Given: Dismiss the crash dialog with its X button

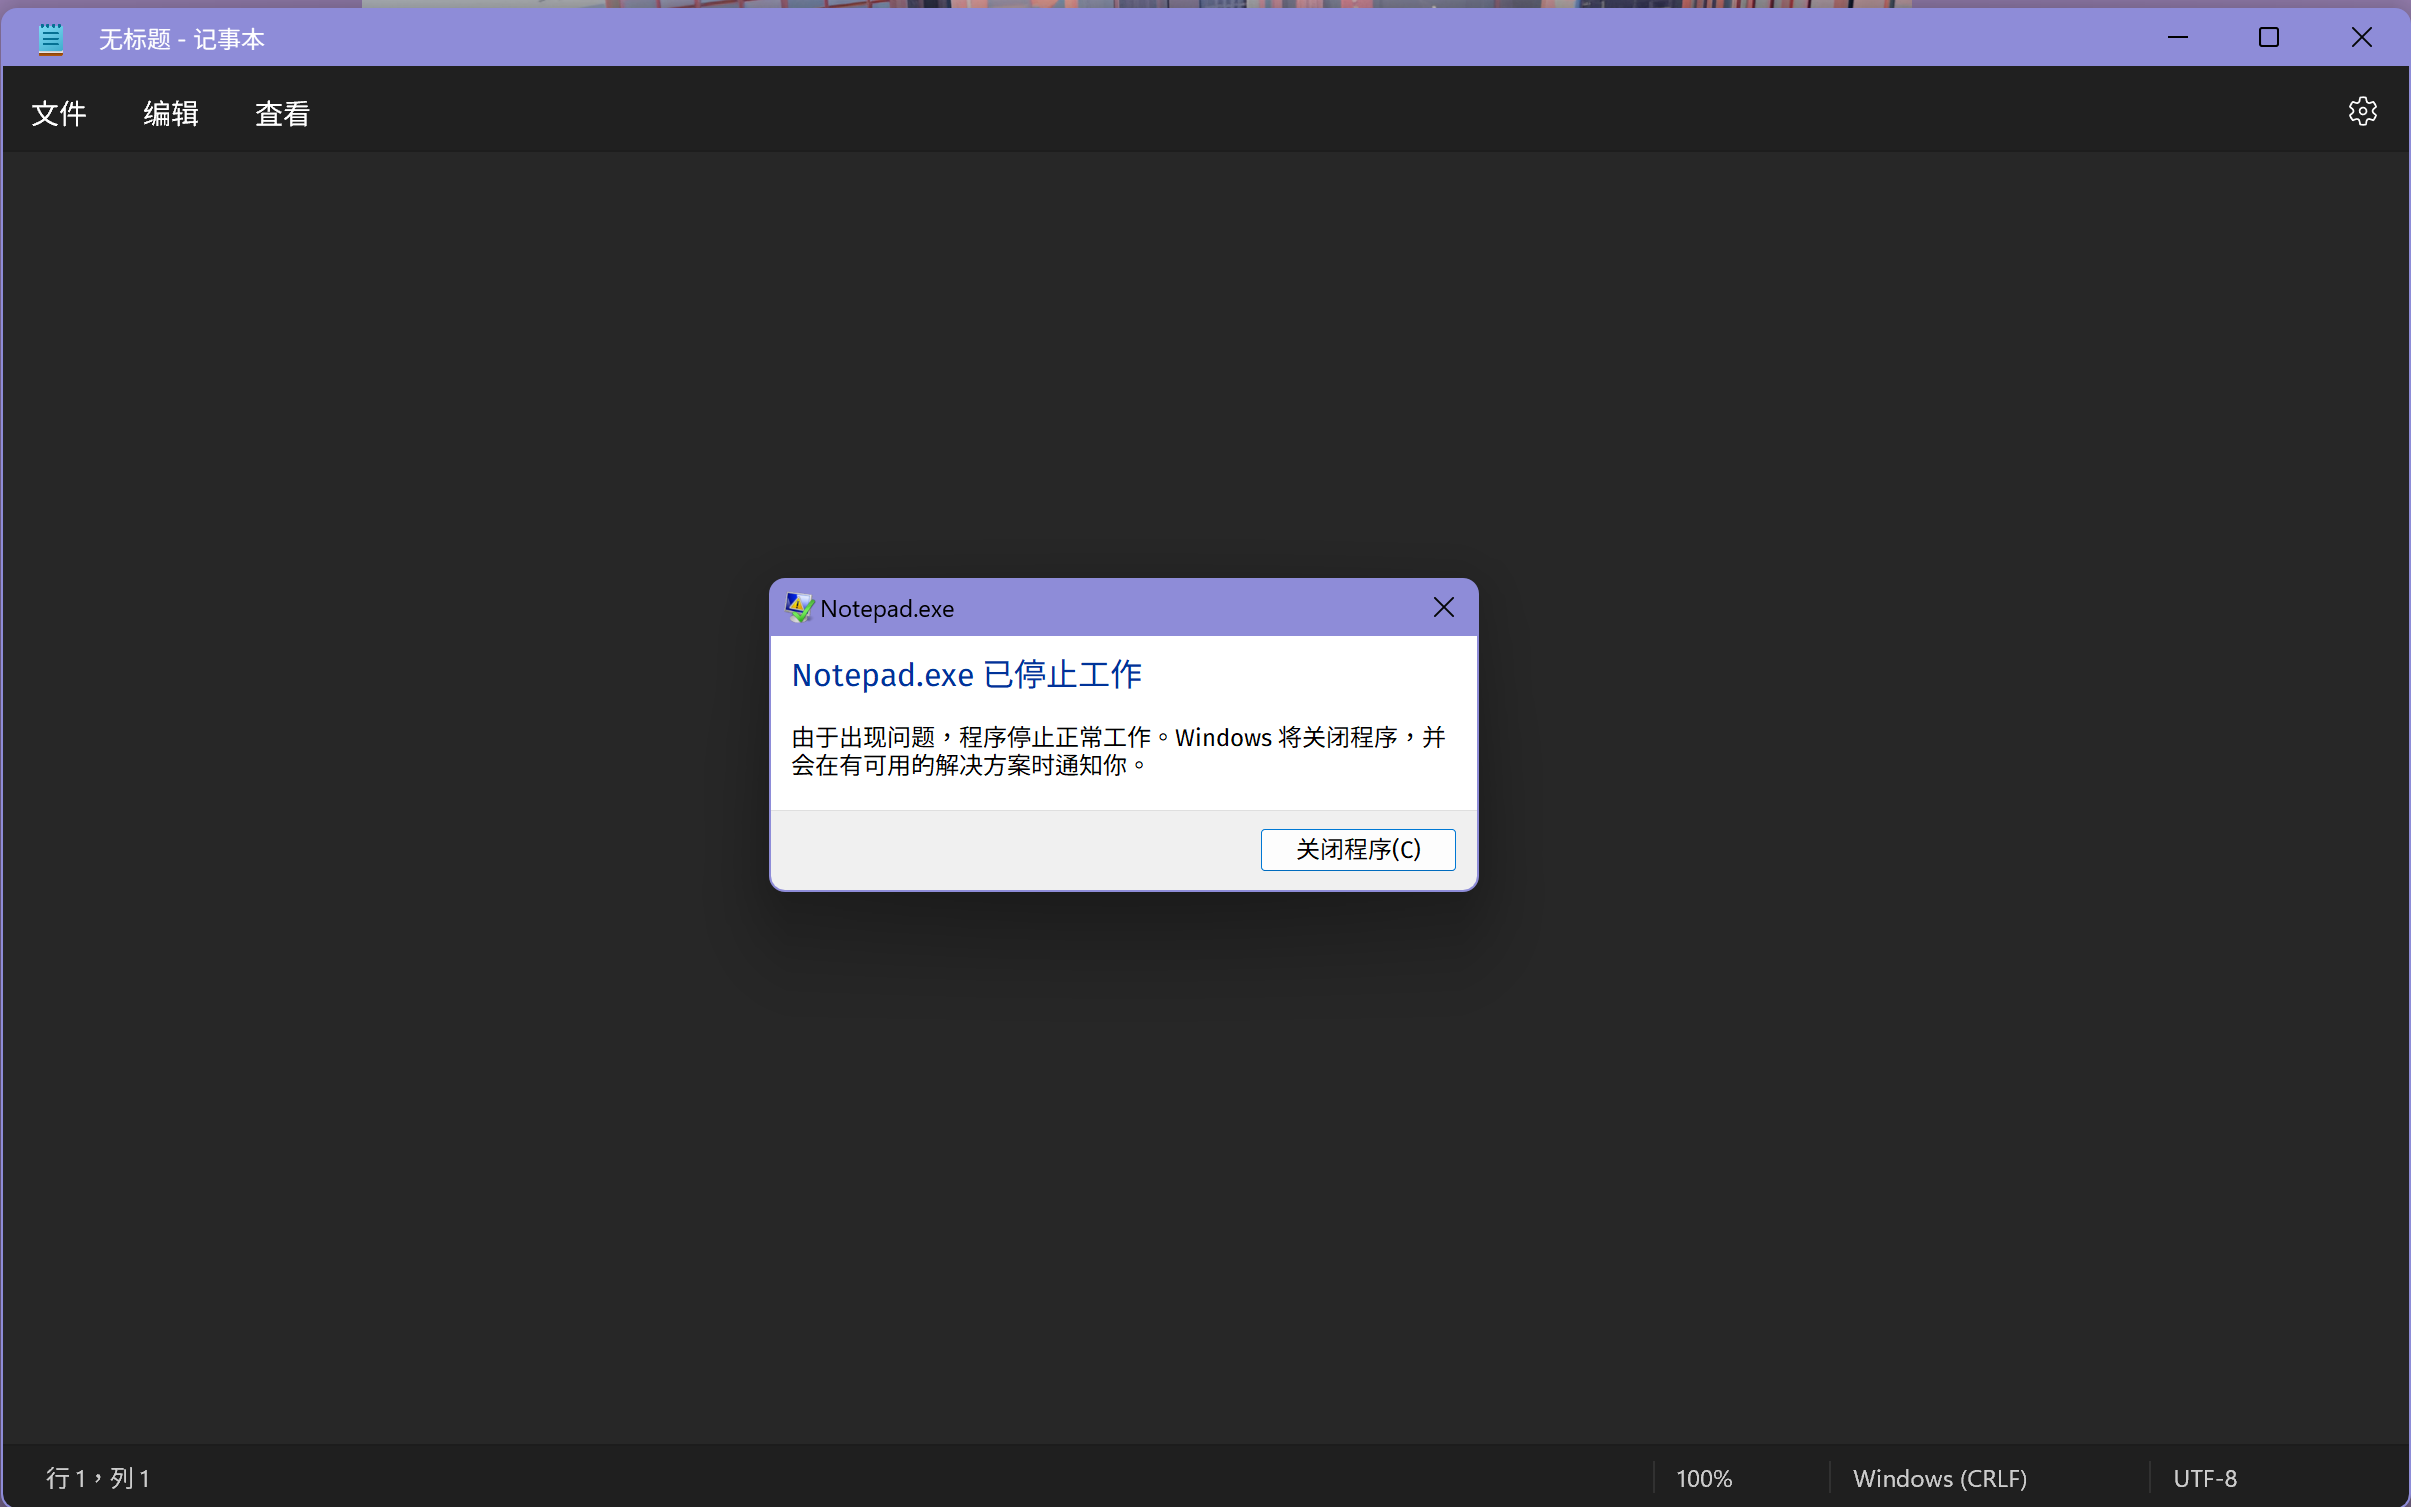Looking at the screenshot, I should tap(1443, 606).
